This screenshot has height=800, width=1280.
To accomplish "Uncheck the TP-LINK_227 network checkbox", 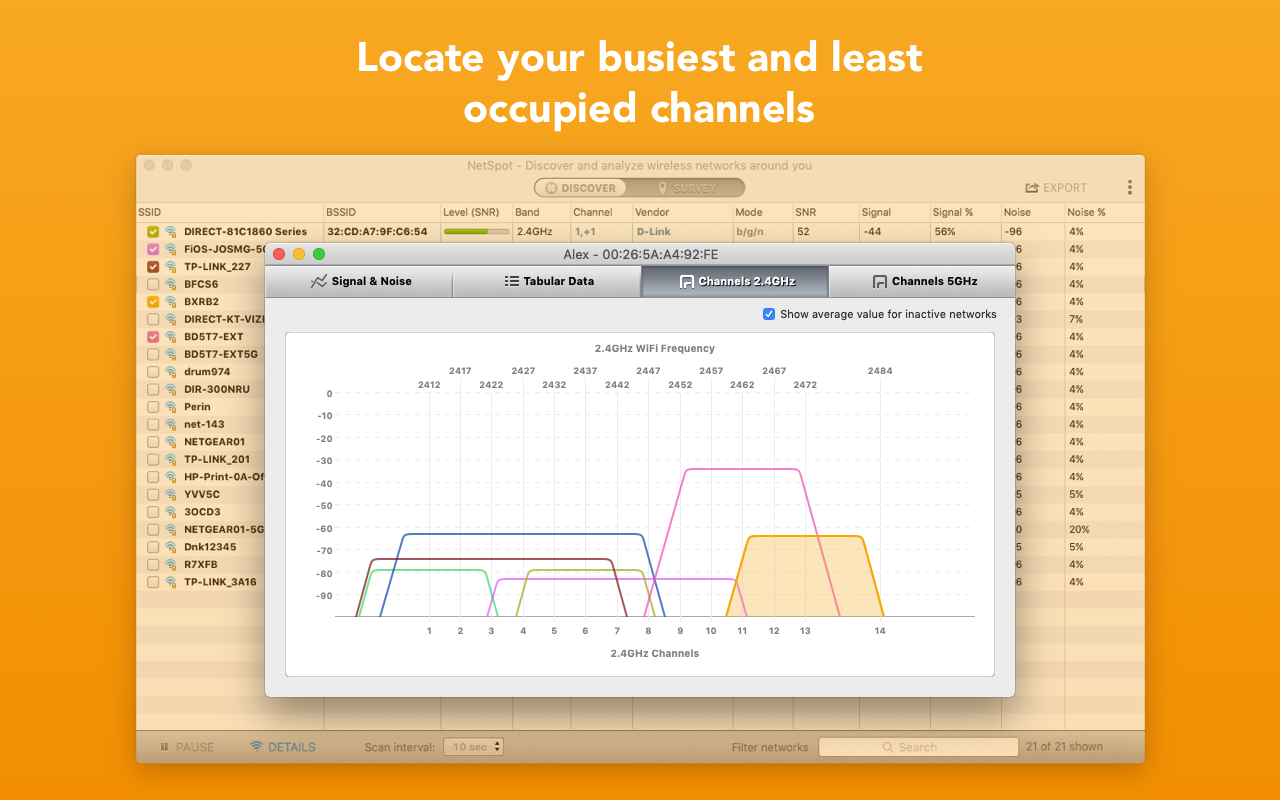I will pos(153,267).
